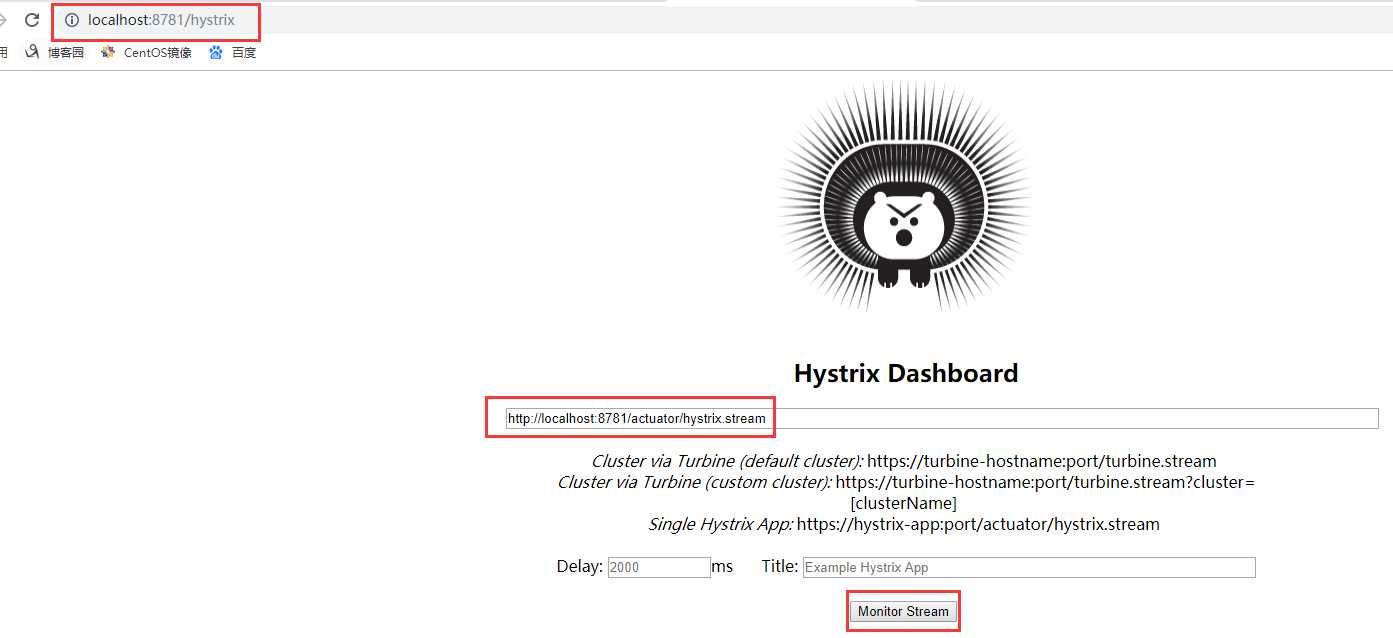
Task: Click the default cluster turbine.stream URL text
Action: click(x=1042, y=461)
